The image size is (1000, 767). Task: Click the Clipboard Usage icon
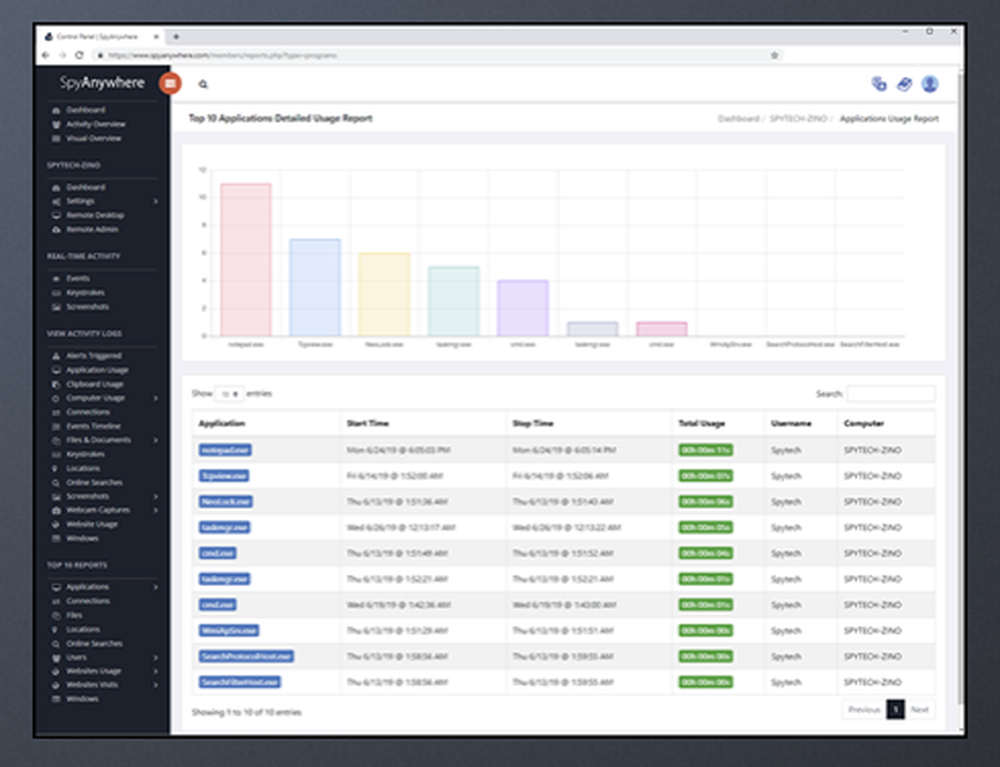[x=56, y=384]
